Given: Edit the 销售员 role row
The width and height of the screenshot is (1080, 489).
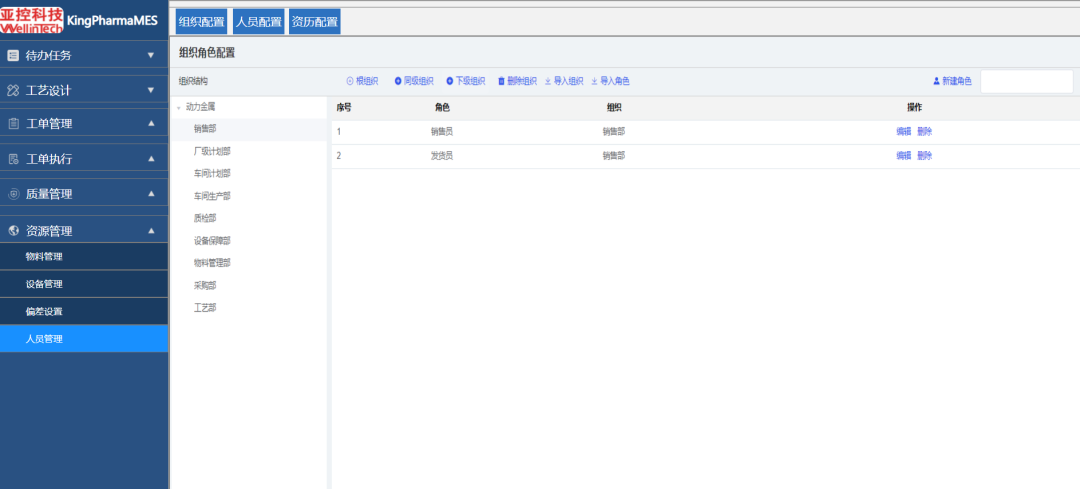Looking at the screenshot, I should point(904,132).
